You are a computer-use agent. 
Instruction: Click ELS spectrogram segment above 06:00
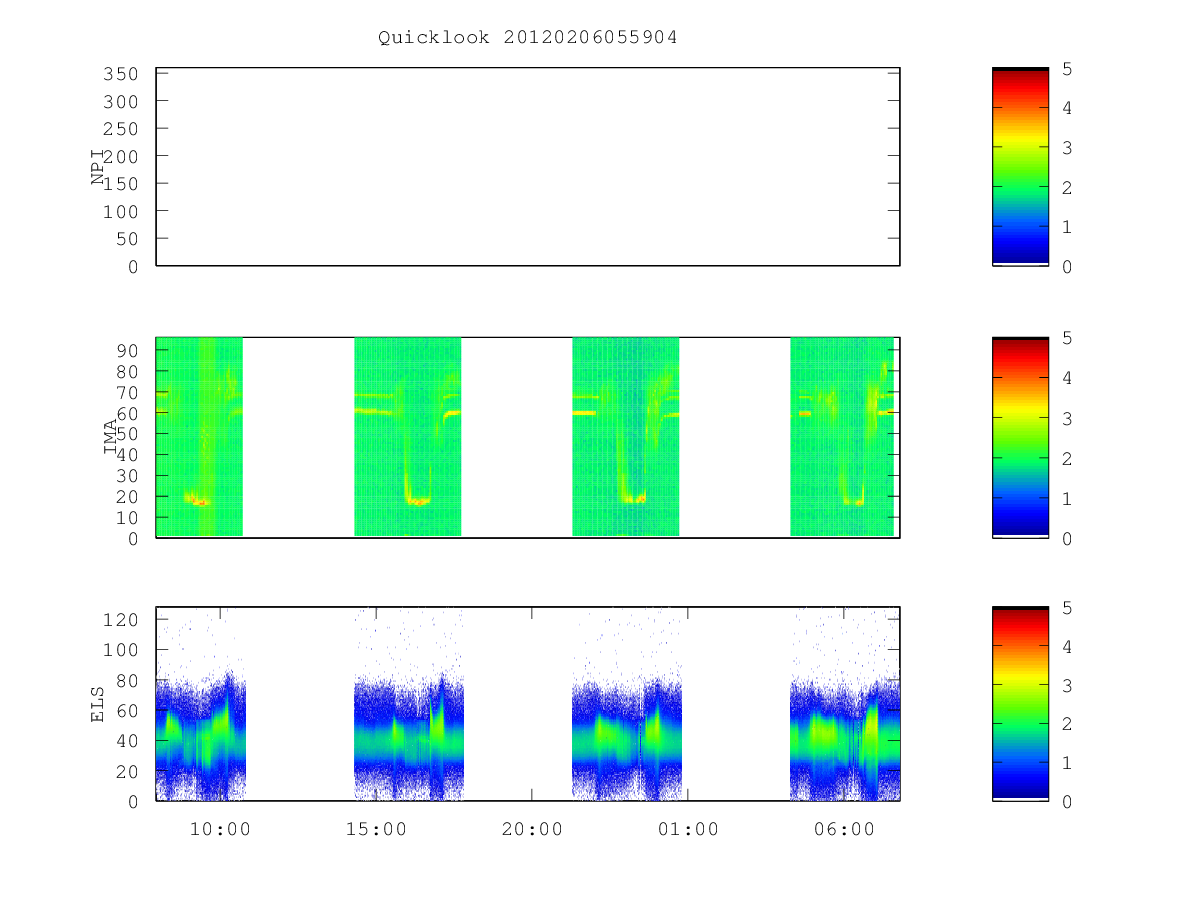(x=845, y=704)
